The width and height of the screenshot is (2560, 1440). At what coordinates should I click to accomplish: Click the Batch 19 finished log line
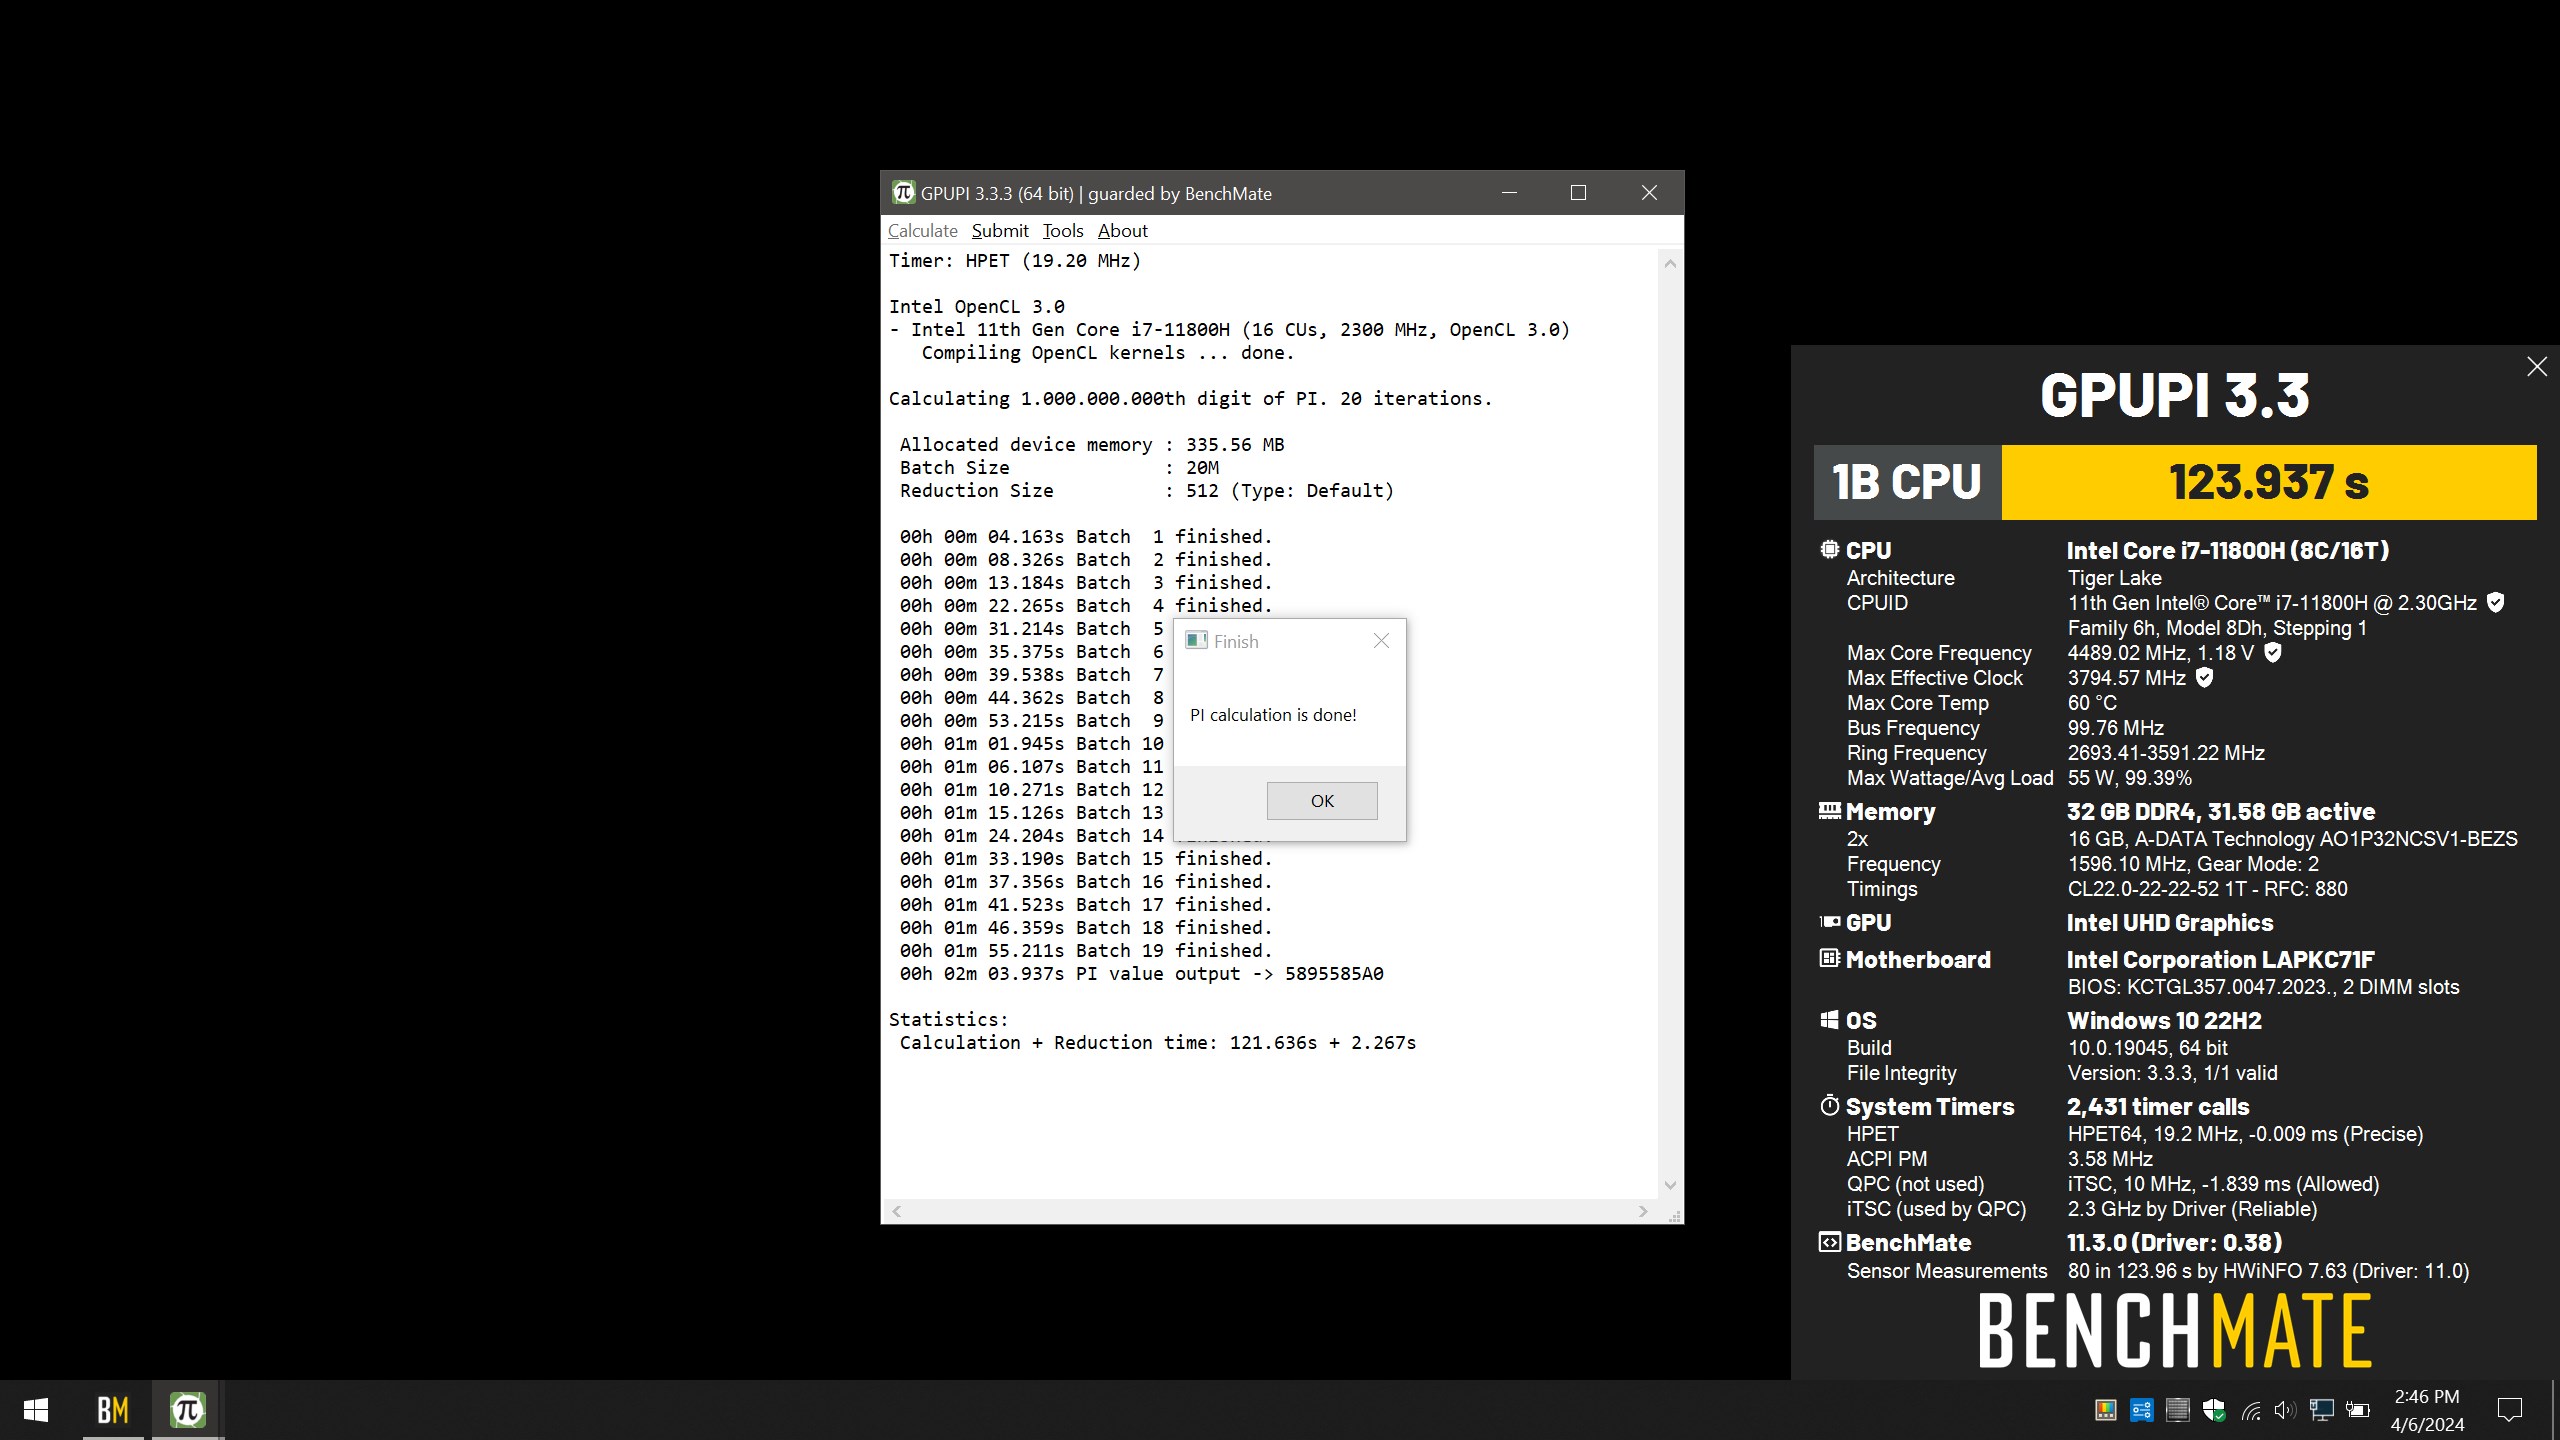(x=1085, y=951)
